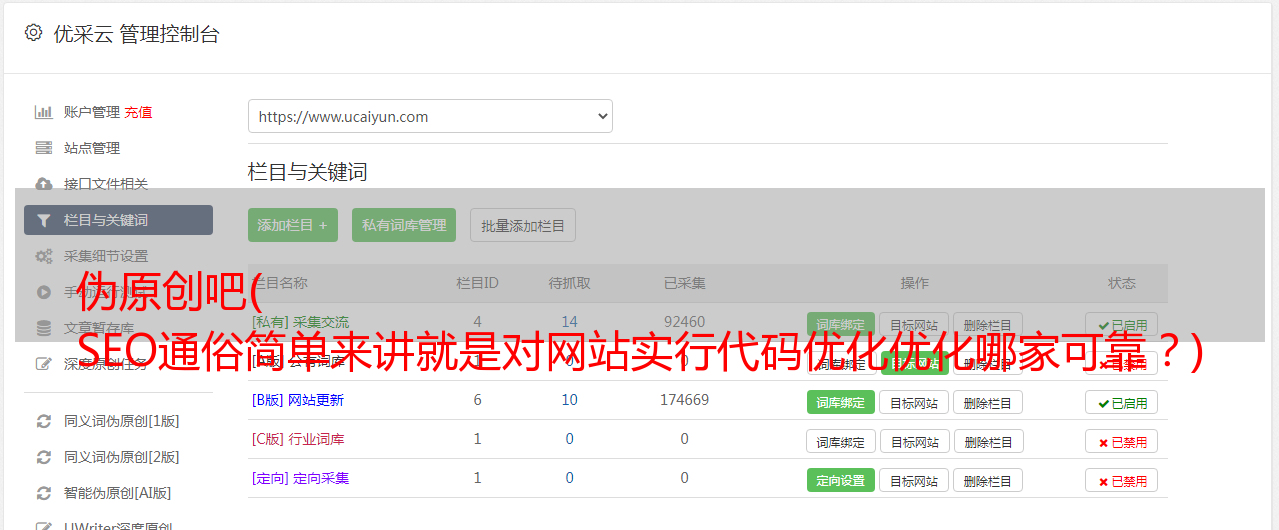Open 同义词伪原创[2版] tool
1279x530 pixels.
pos(122,457)
